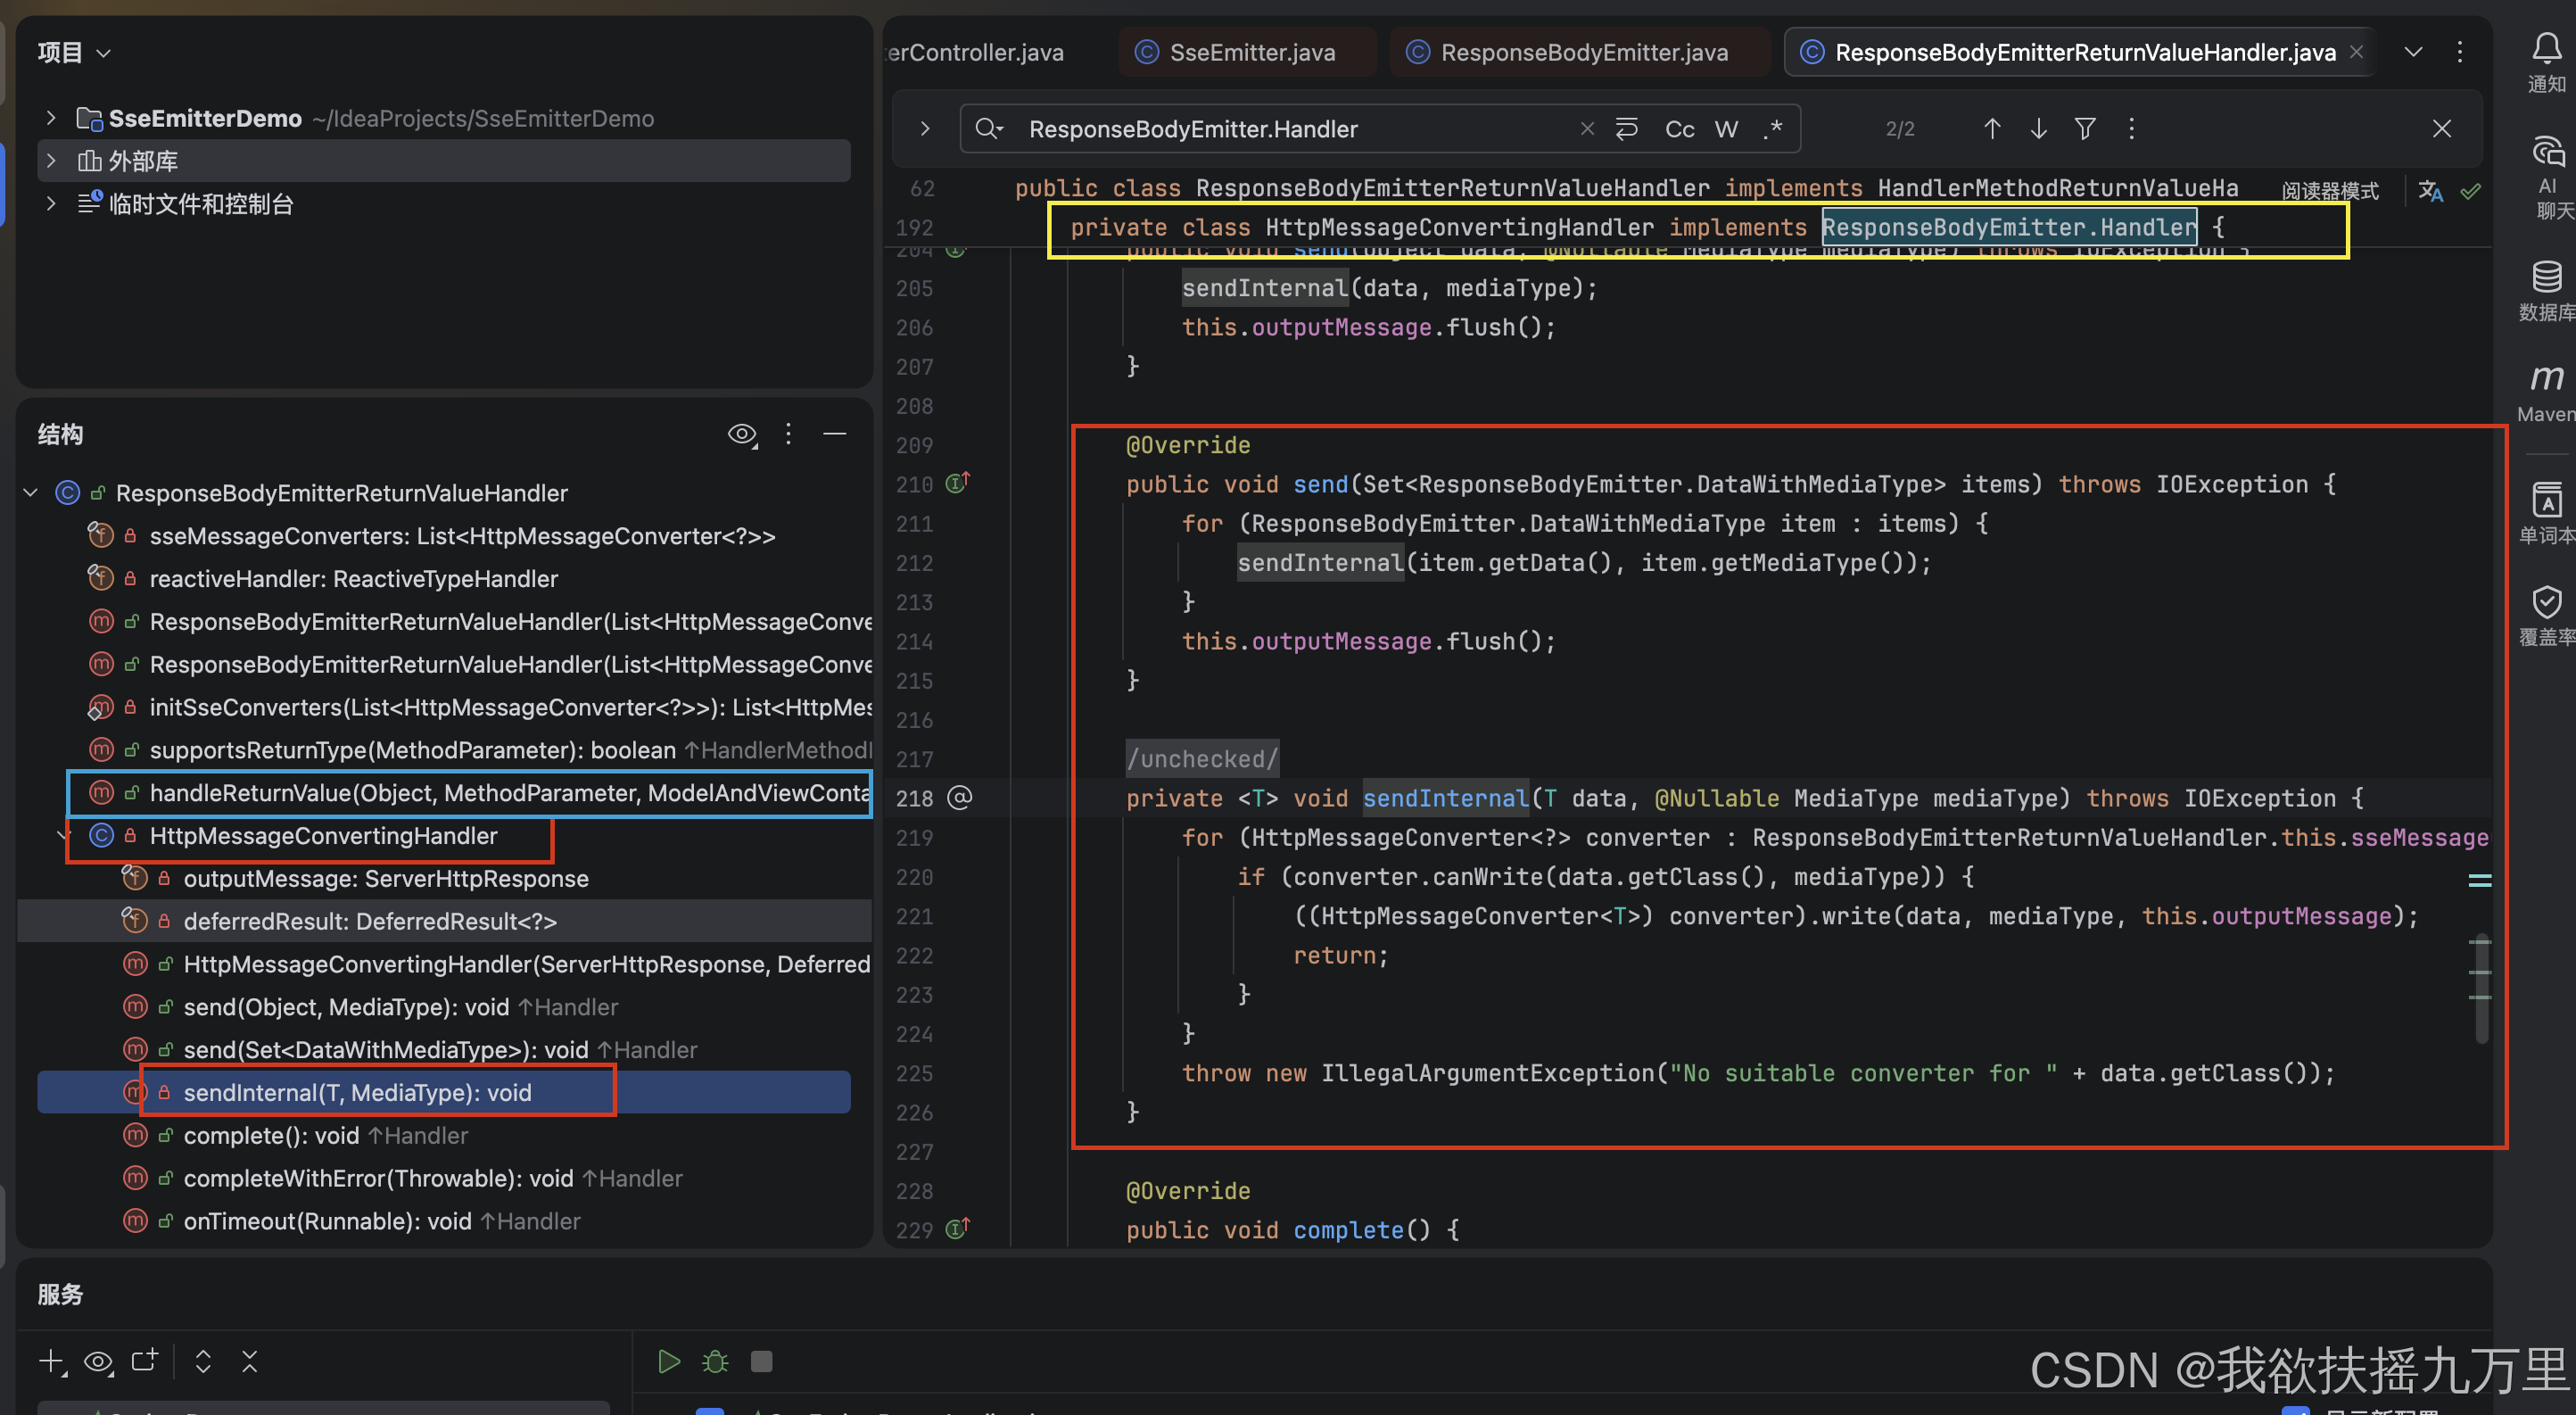
Task: Select sendInternal(T, MediaType) in Structure
Action: 444,1092
